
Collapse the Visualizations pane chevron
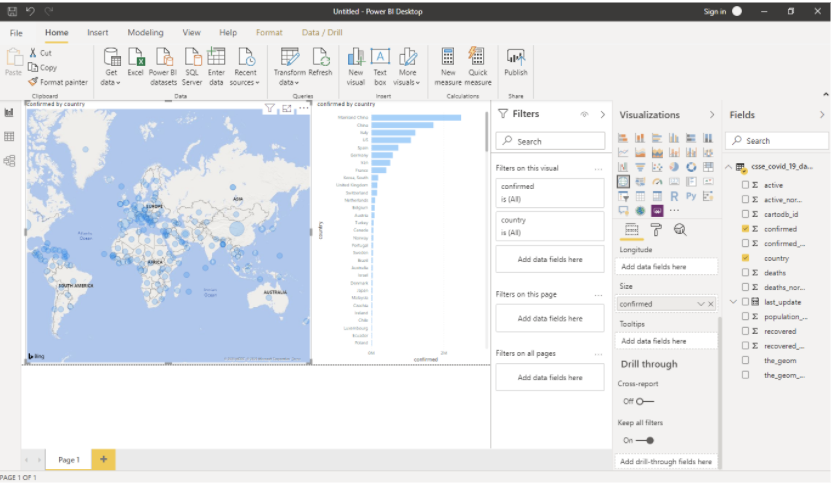tap(712, 115)
